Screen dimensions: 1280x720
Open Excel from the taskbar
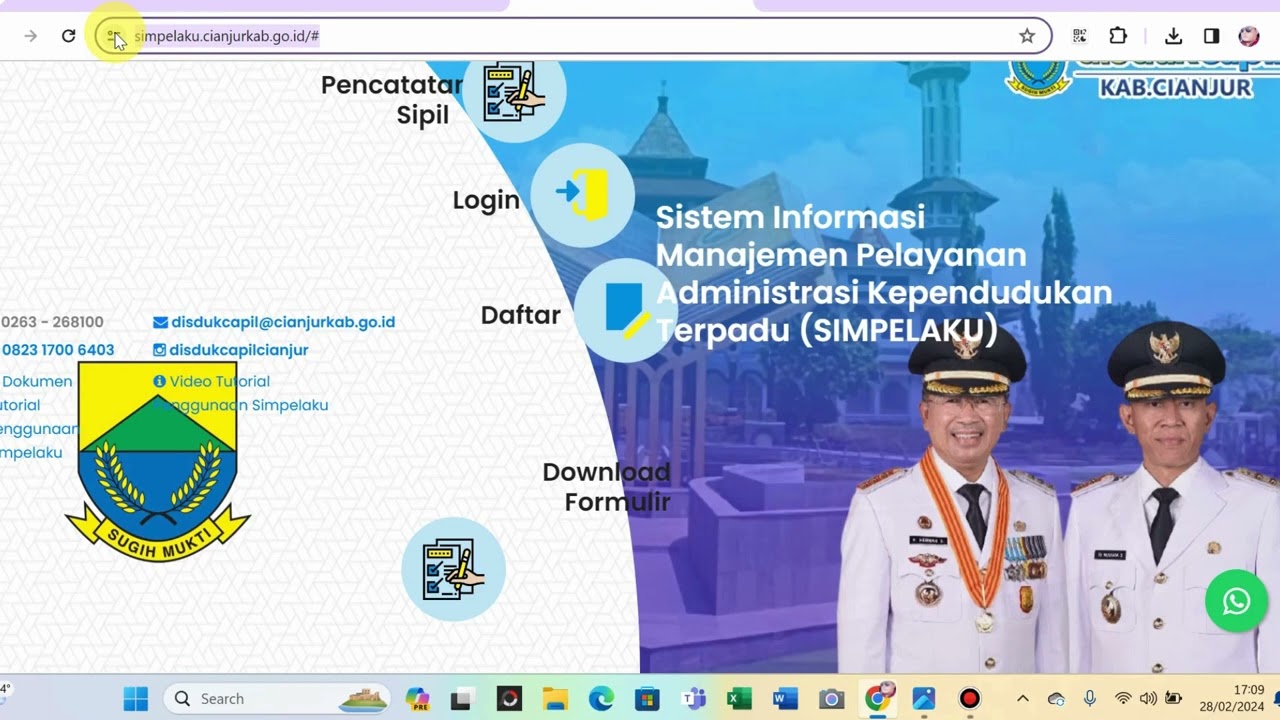[x=739, y=699]
